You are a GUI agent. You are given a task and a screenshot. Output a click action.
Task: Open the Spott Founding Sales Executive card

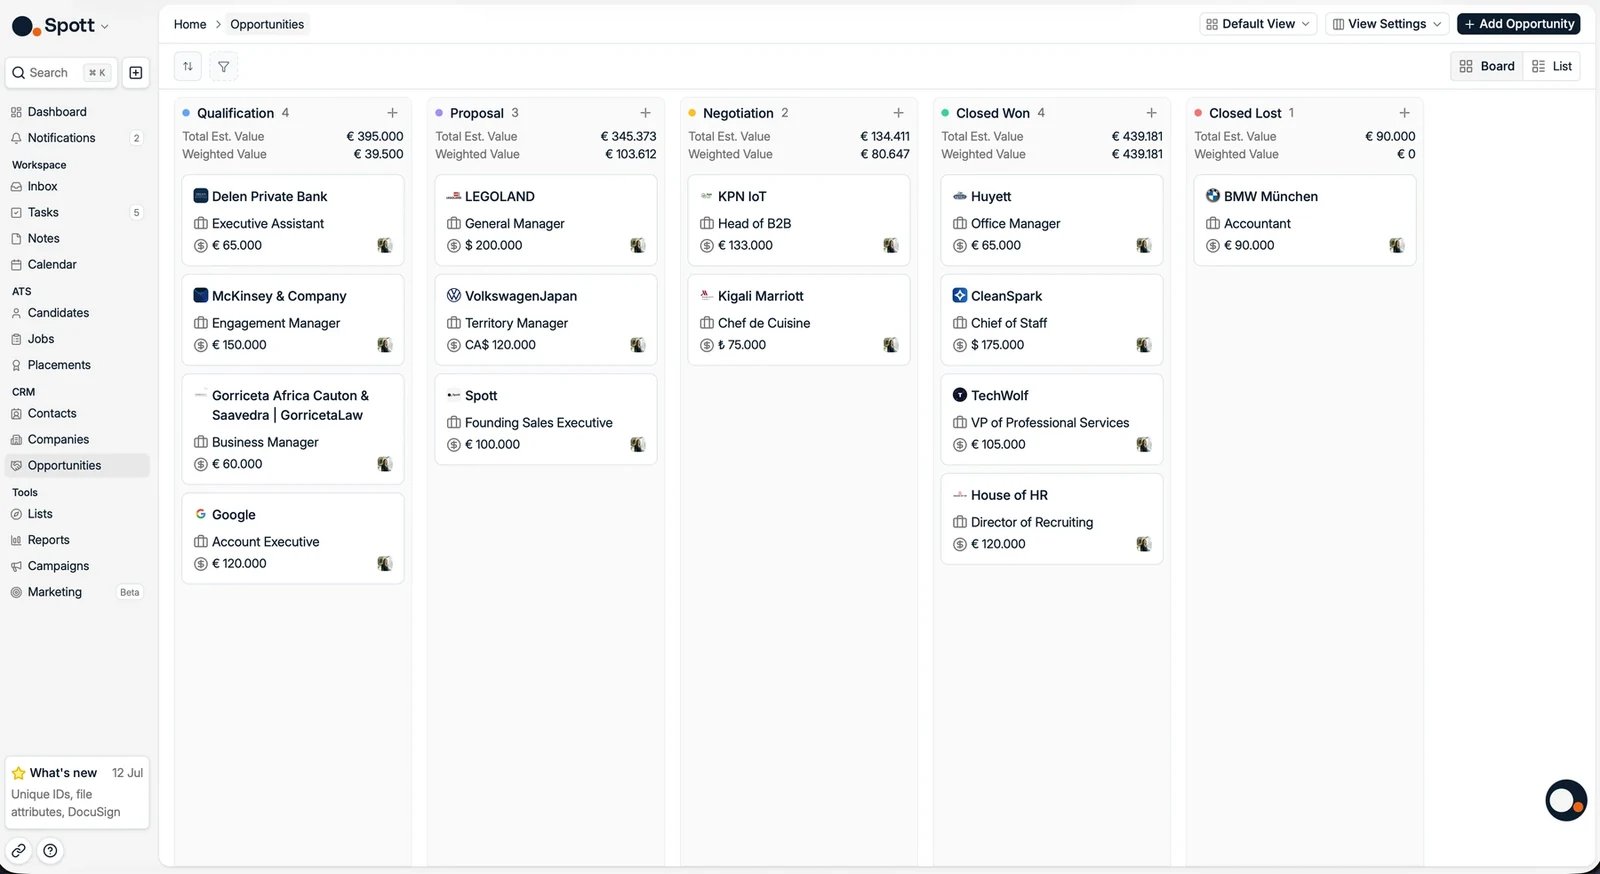tap(546, 419)
